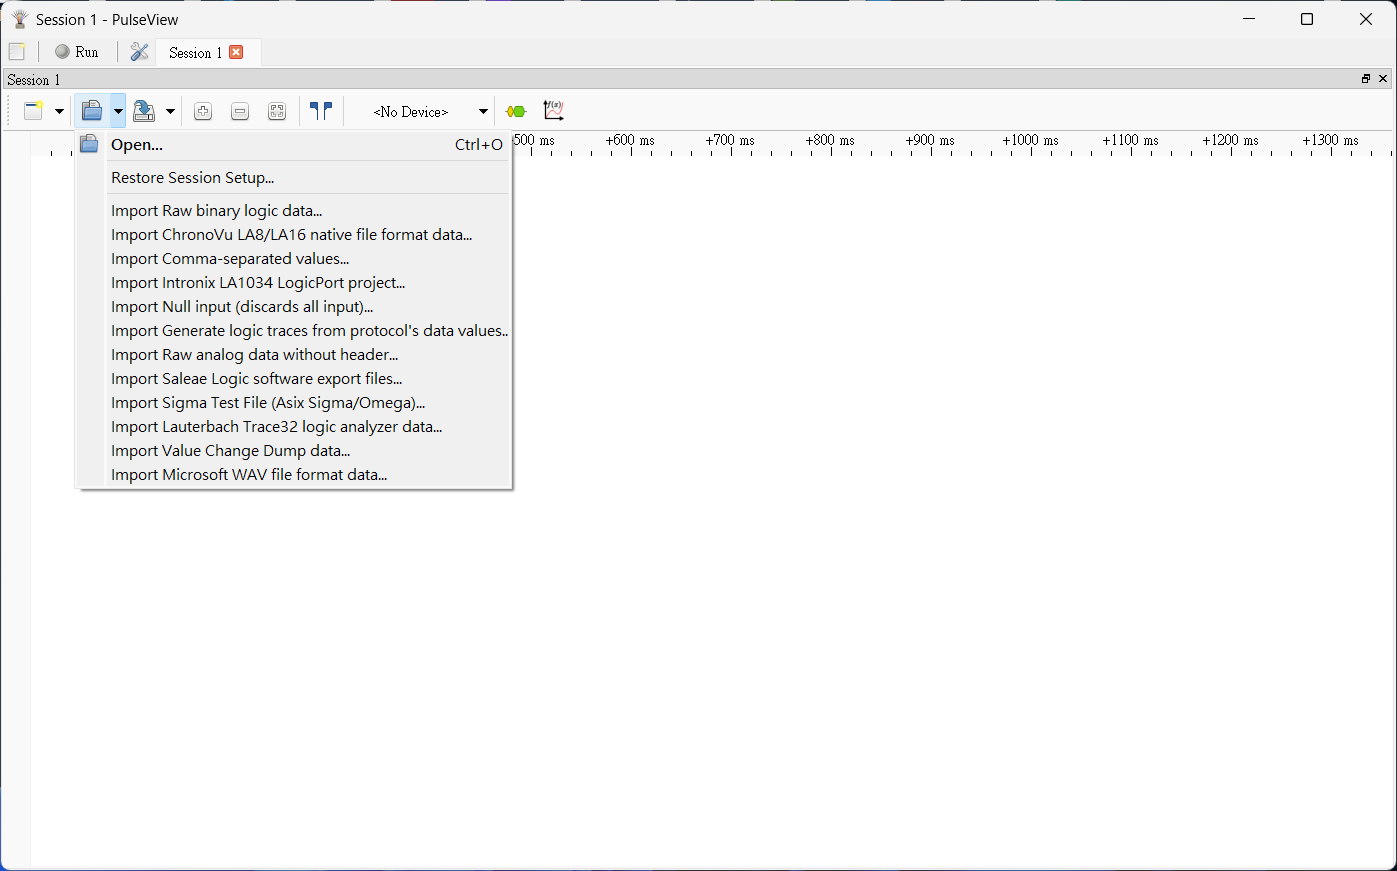The image size is (1397, 871).
Task: Select Import Raw binary logic data...
Action: tap(294, 211)
